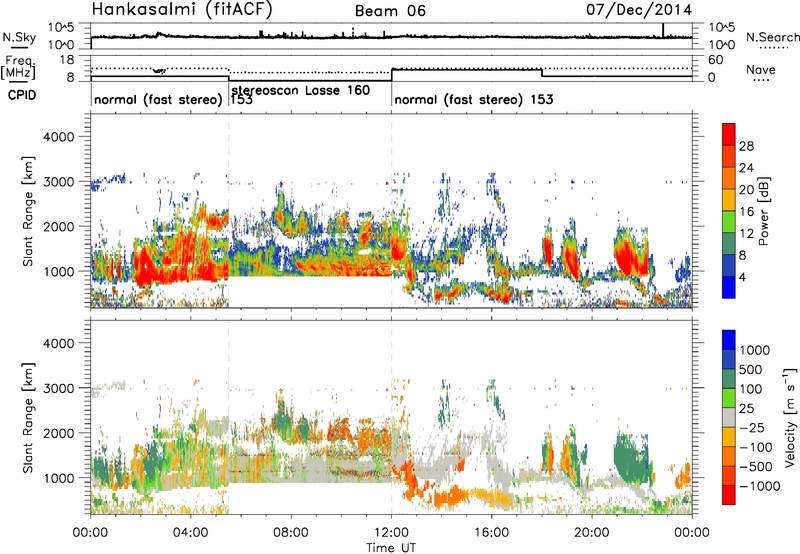
Task: Click the 08:00 time axis tick
Action: (x=290, y=533)
